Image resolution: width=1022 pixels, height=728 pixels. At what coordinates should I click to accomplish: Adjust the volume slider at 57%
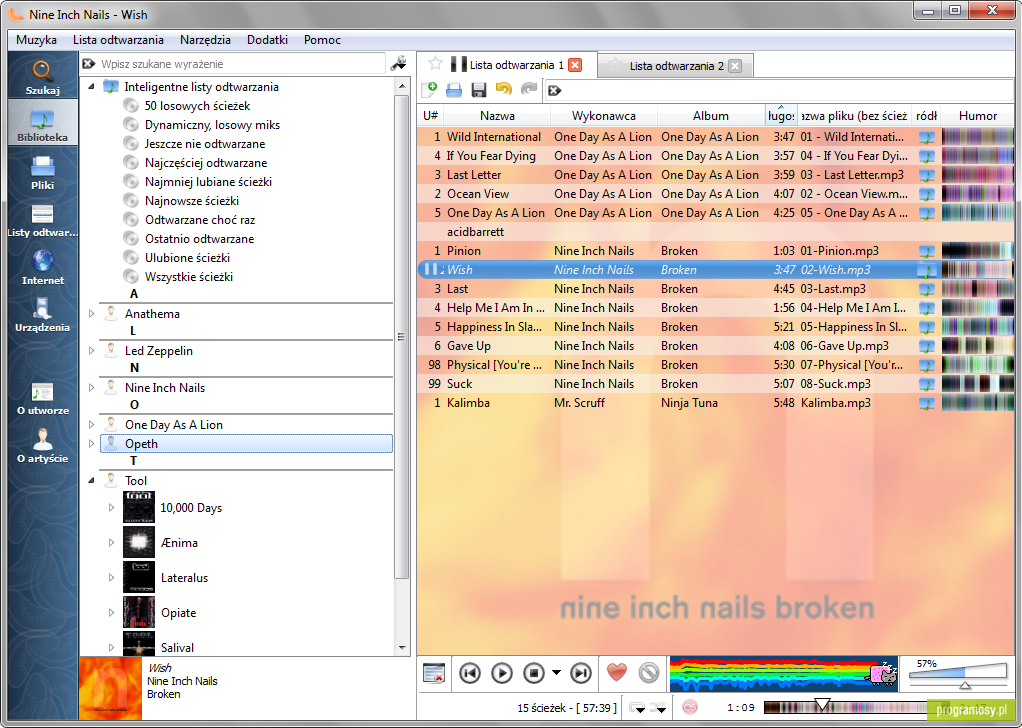[958, 676]
